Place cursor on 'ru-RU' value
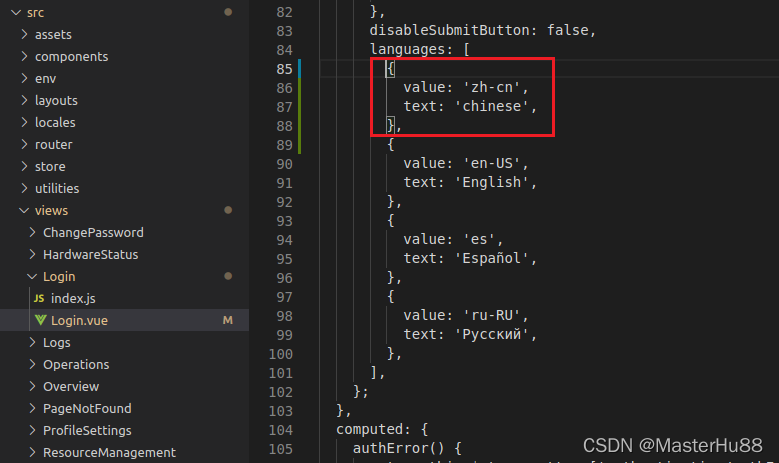The height and width of the screenshot is (463, 779). click(492, 315)
